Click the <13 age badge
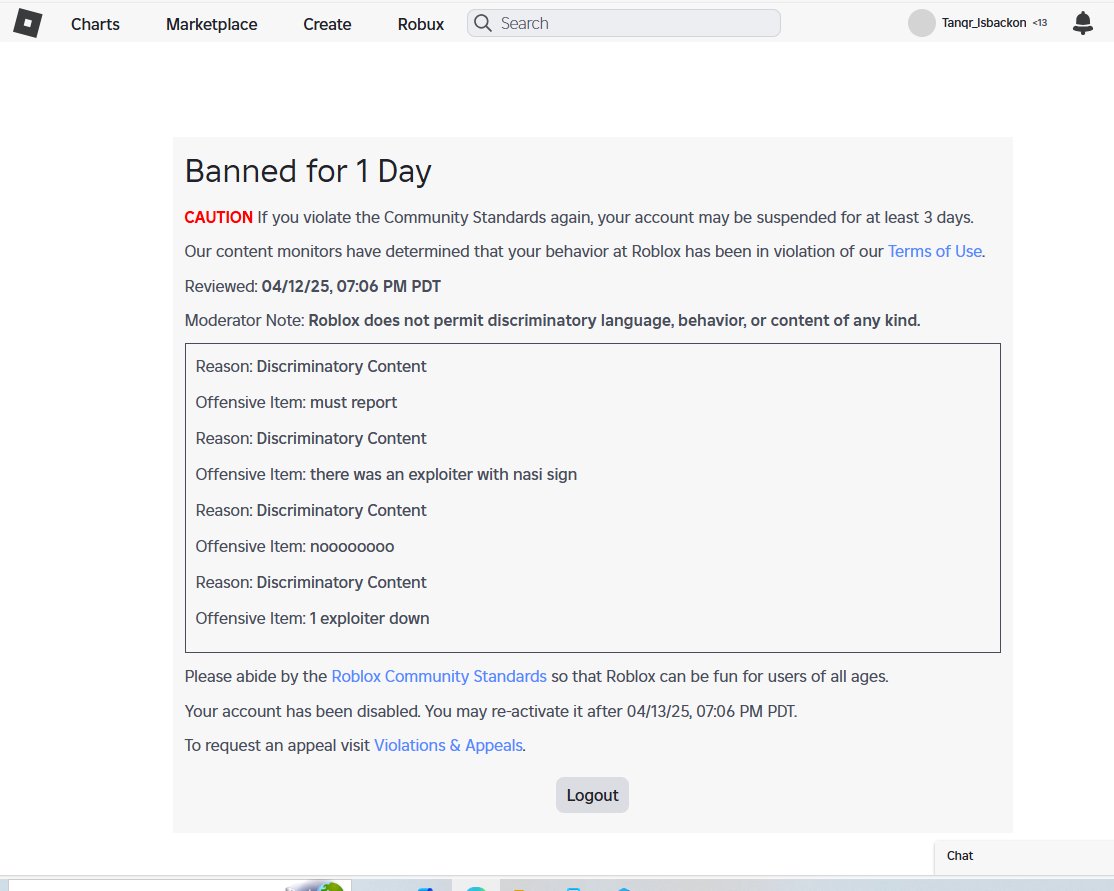Viewport: 1114px width, 891px height. pyautogui.click(x=1039, y=23)
